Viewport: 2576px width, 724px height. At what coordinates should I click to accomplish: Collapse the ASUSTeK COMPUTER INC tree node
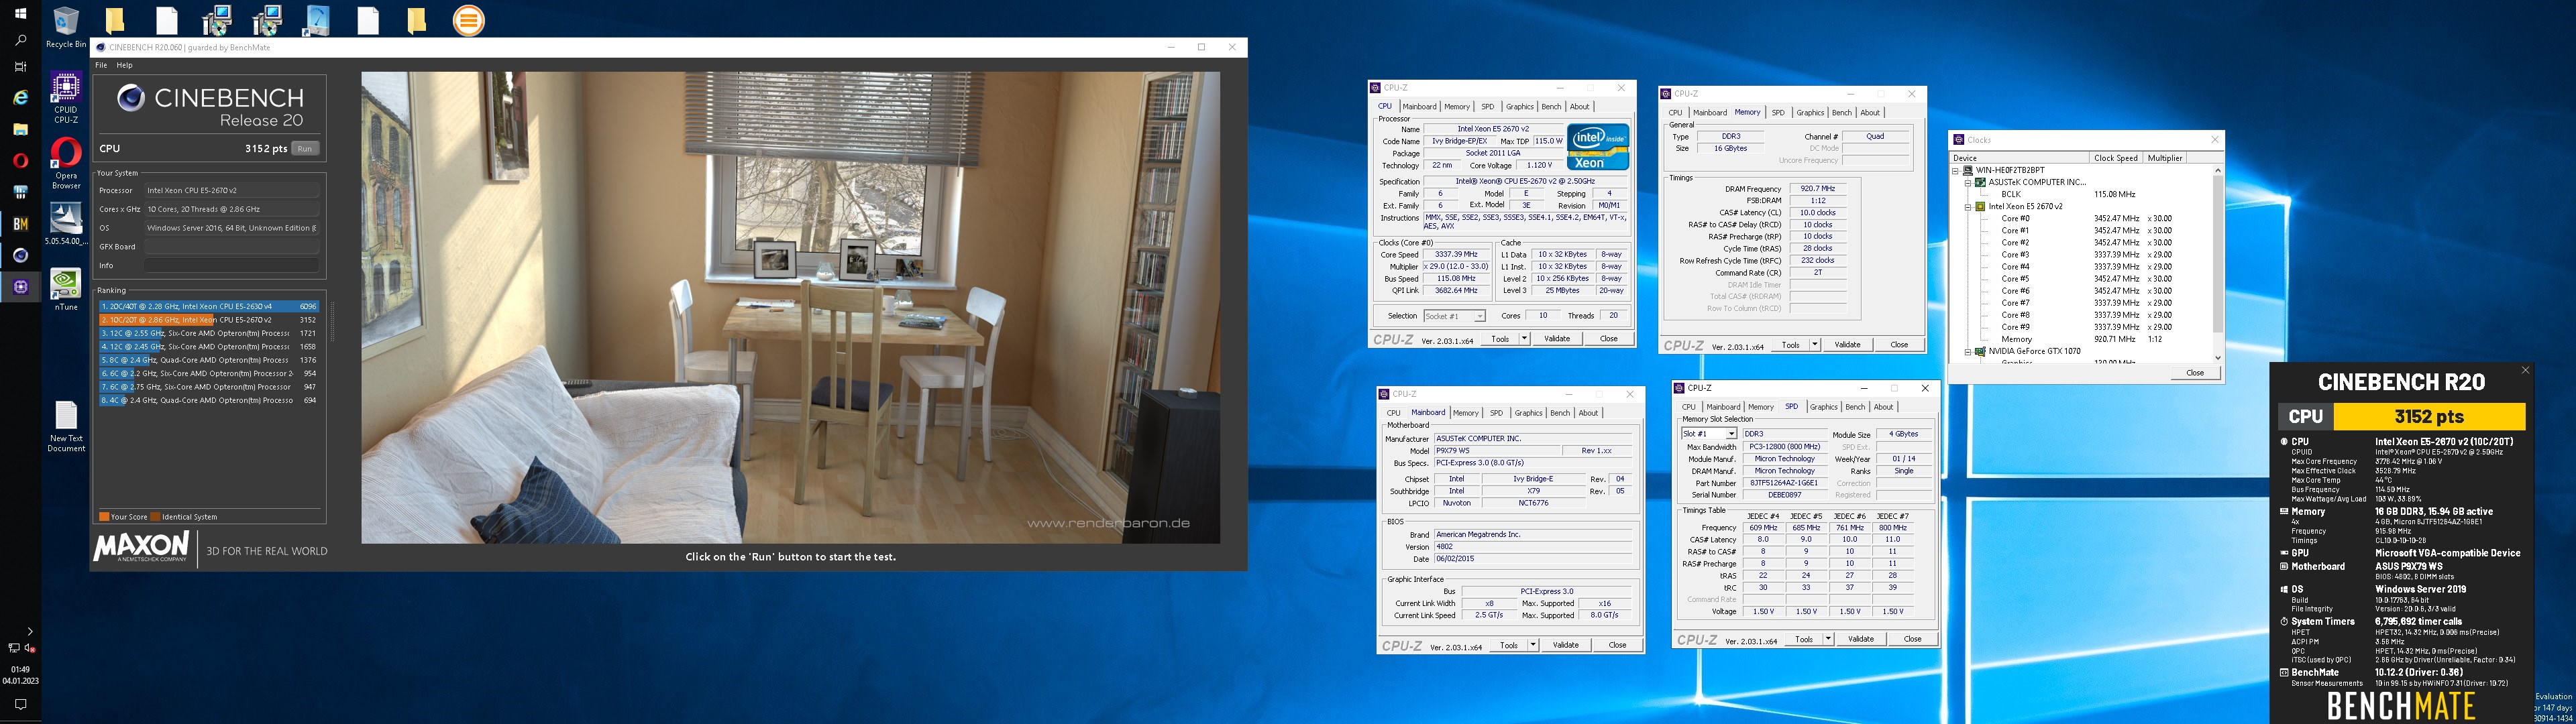coord(1968,182)
